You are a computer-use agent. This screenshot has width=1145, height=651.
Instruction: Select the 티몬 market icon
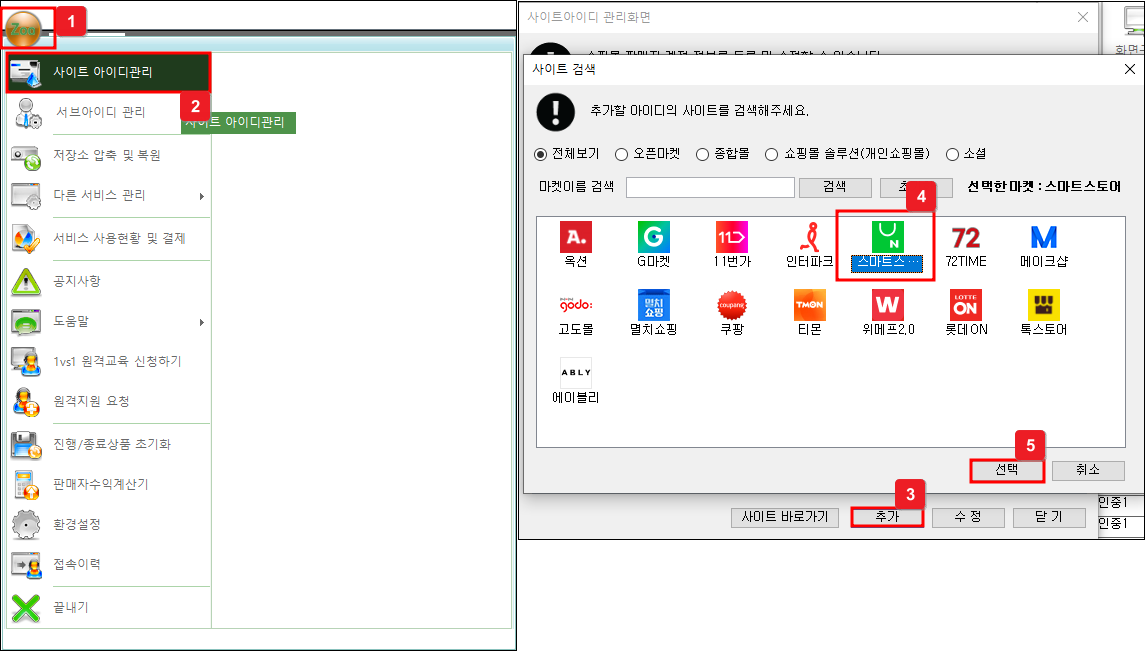(x=809, y=305)
